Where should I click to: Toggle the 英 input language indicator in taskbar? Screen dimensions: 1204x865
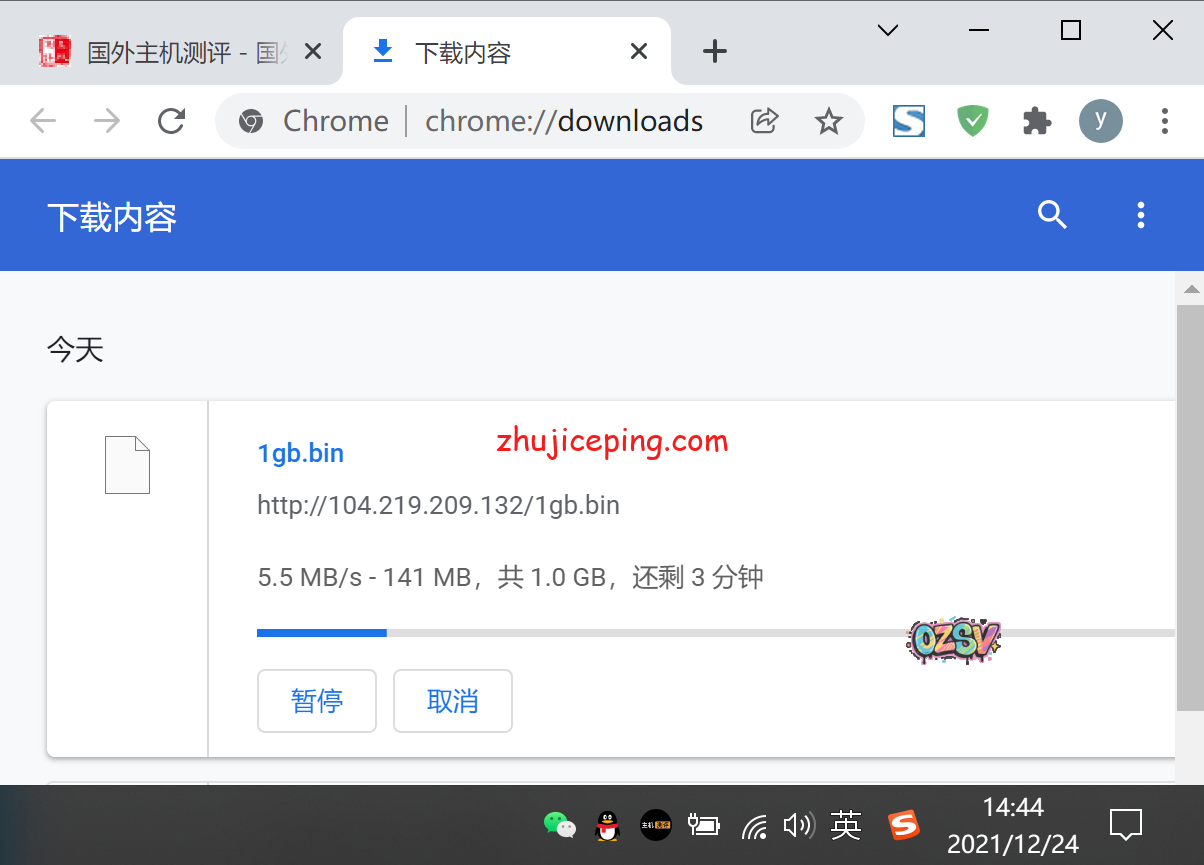[845, 825]
